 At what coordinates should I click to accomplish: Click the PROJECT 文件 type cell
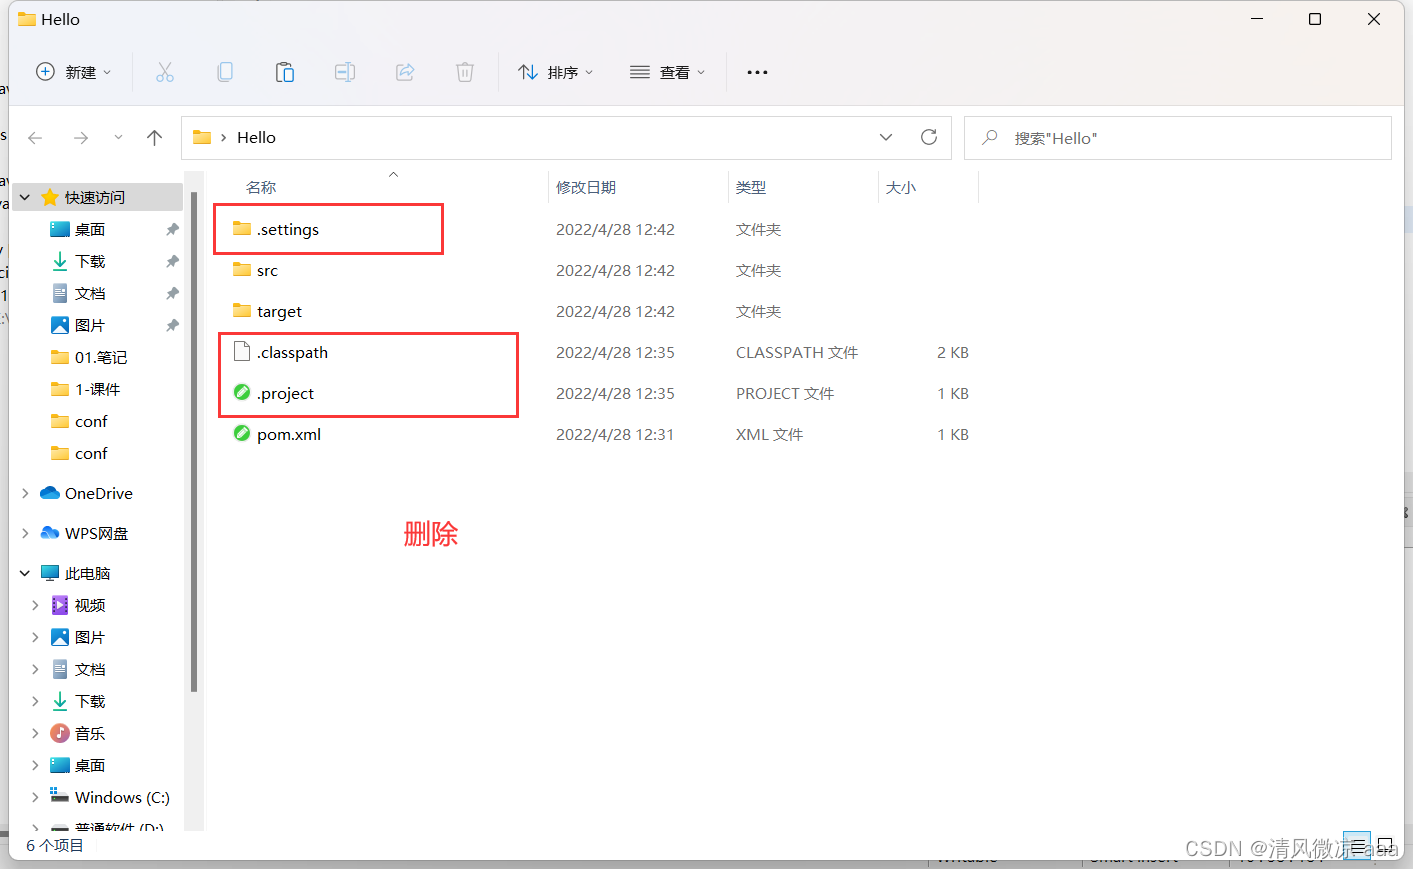(x=785, y=393)
